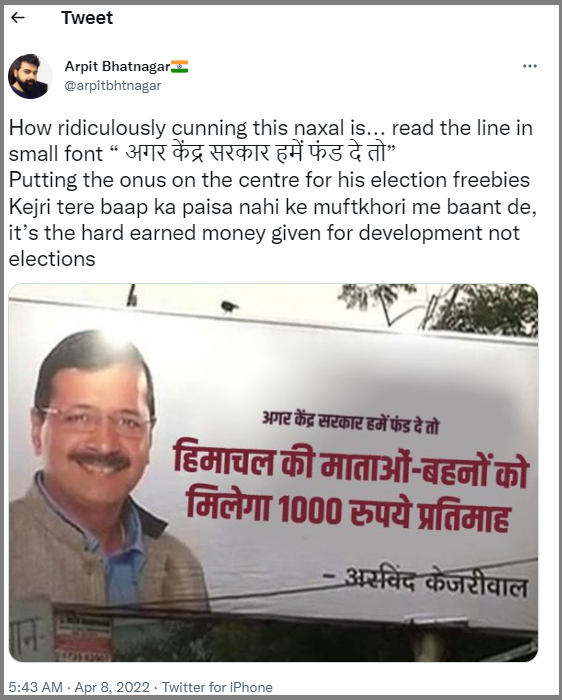Open the attached billboard photo
Viewport: 562px width, 700px height.
(x=273, y=472)
